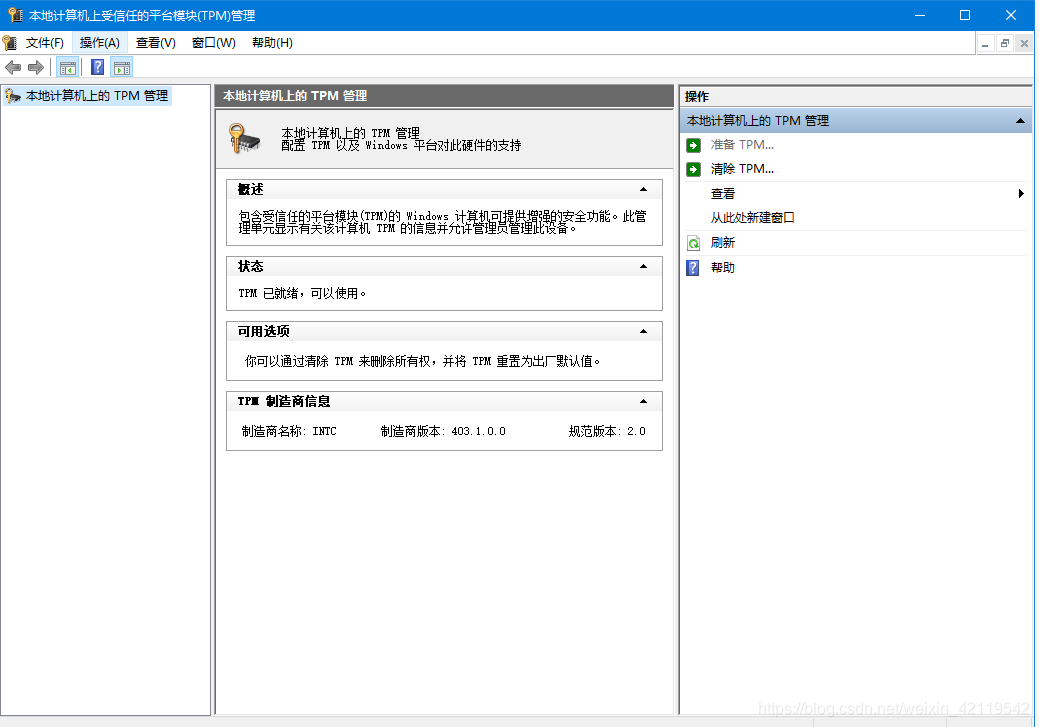The height and width of the screenshot is (727, 1039).
Task: Click 帮助 in actions pane
Action: 722,268
